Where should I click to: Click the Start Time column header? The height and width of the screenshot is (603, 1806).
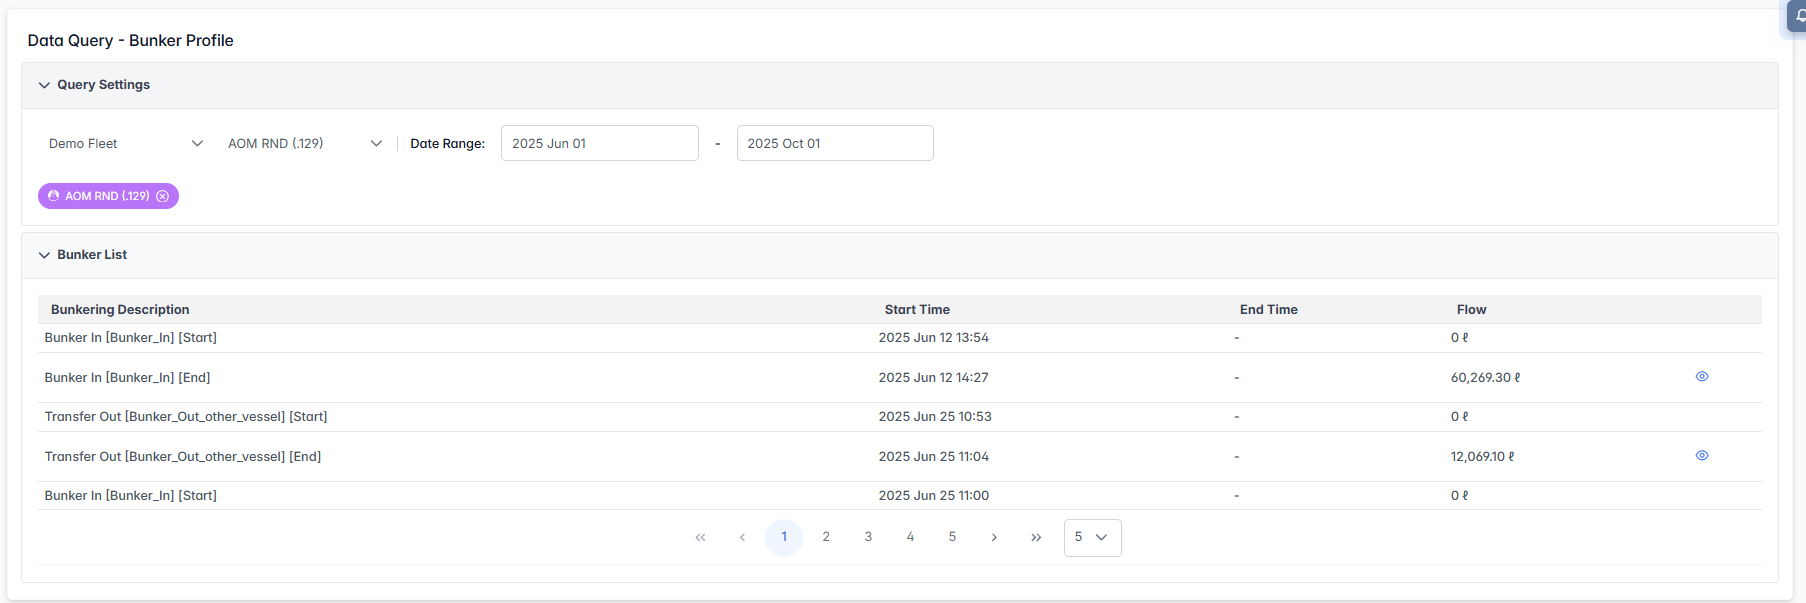[917, 310]
